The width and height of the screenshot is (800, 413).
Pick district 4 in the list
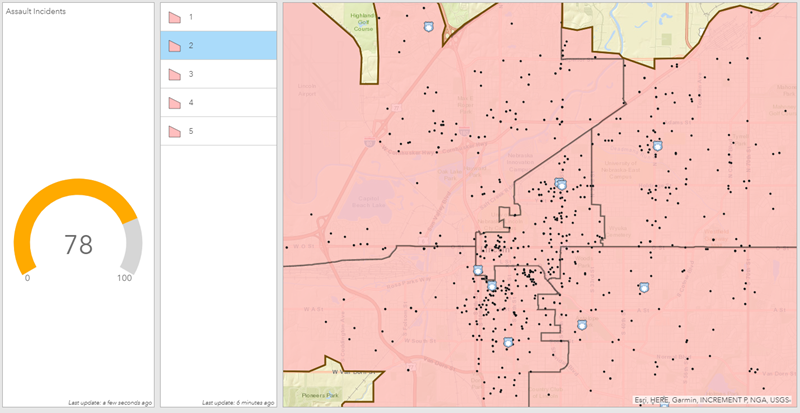[x=218, y=103]
